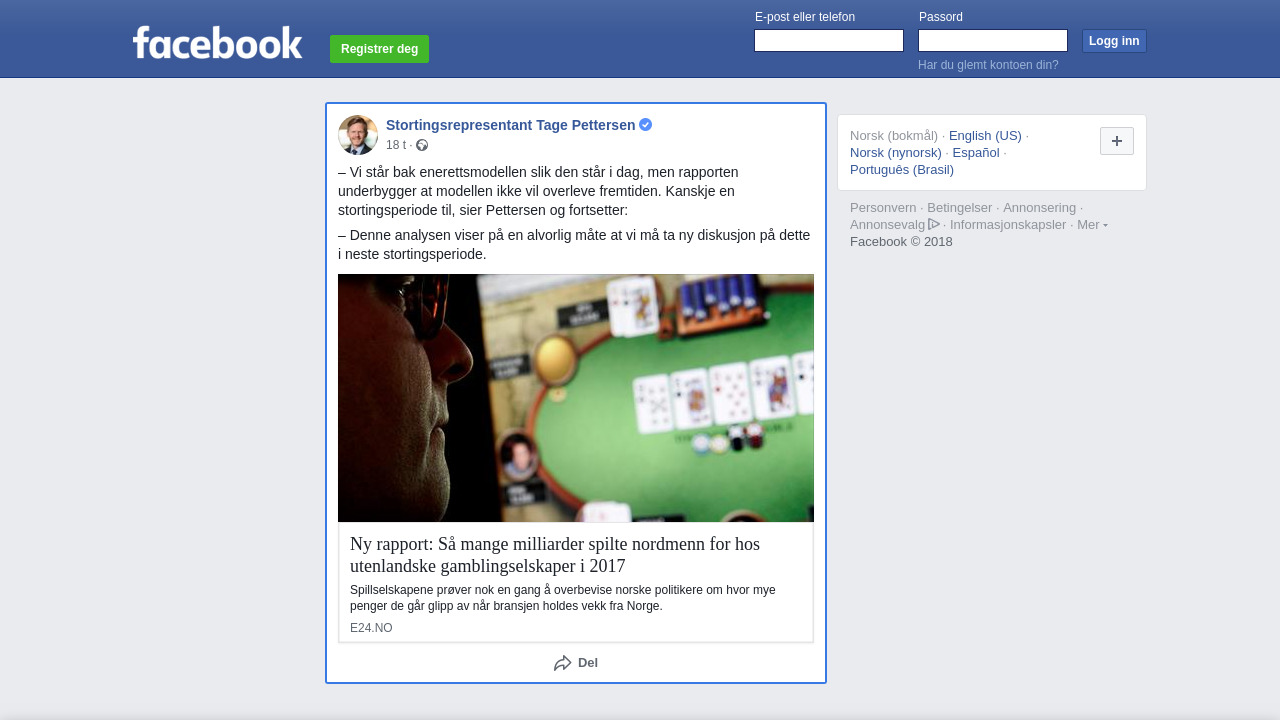Click the Logg inn button
1280x720 pixels.
click(1114, 41)
